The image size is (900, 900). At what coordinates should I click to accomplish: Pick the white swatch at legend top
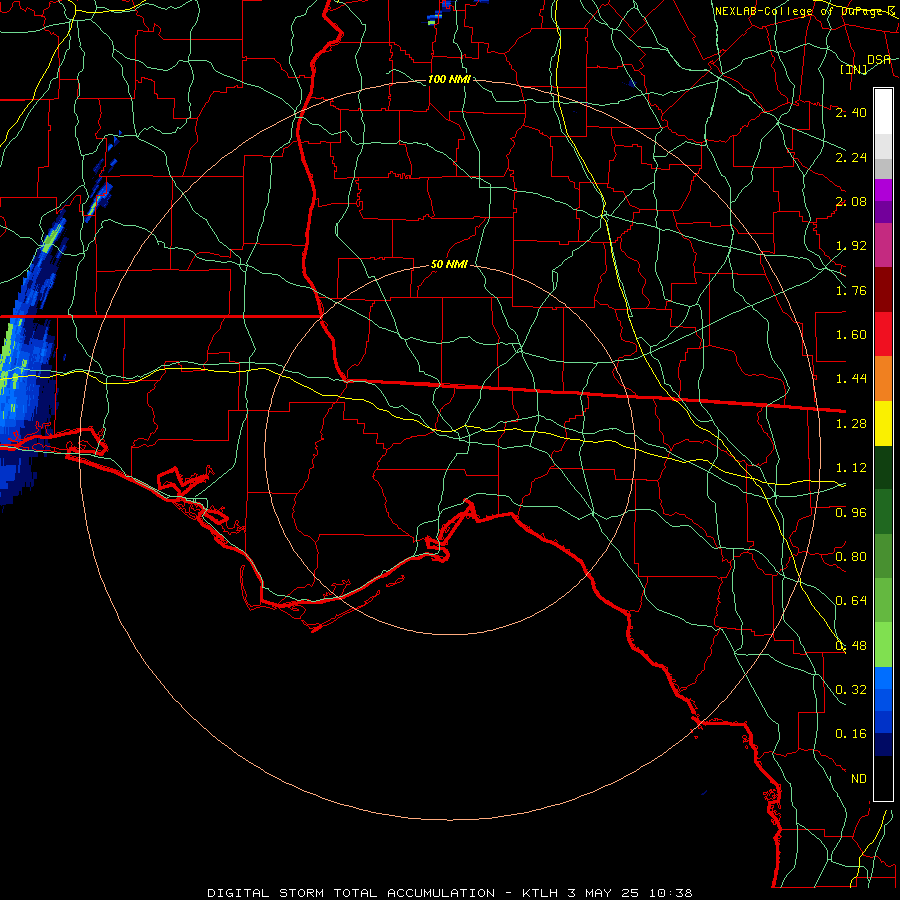click(883, 112)
